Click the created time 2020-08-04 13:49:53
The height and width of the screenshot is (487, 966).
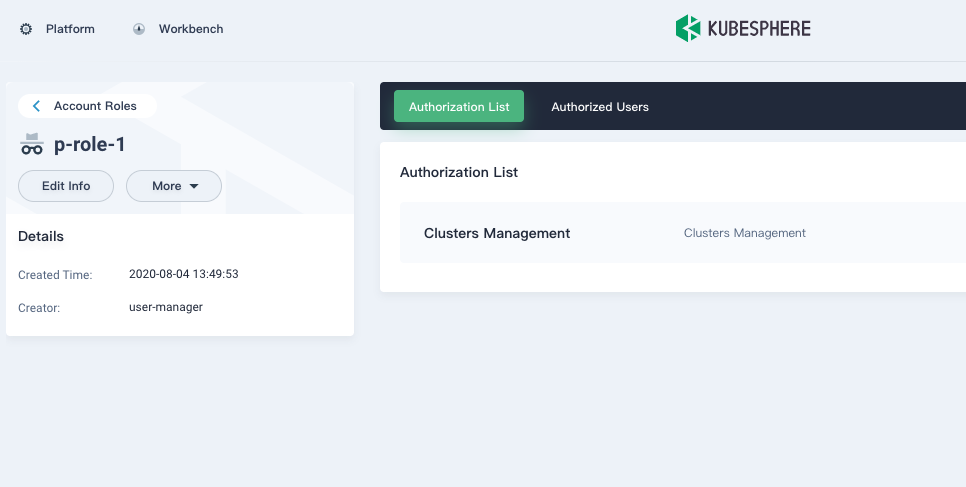(184, 274)
